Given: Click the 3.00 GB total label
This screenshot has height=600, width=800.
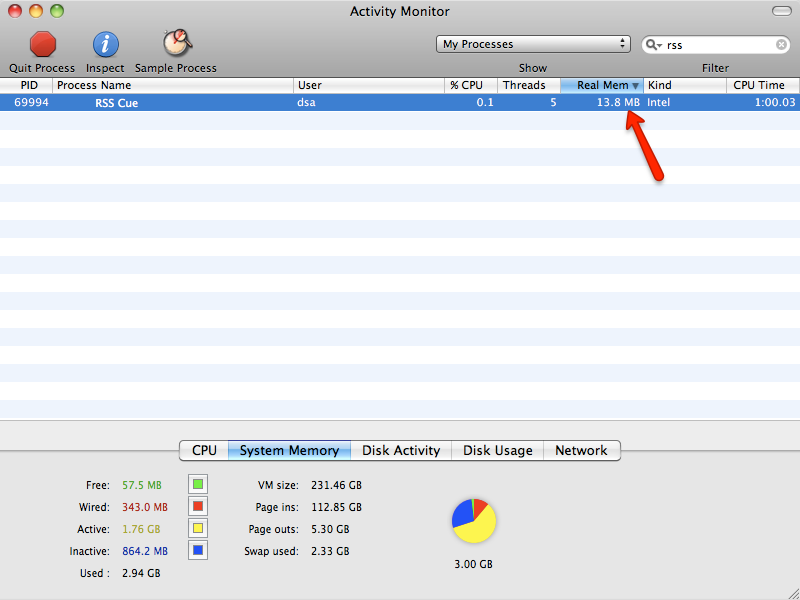Looking at the screenshot, I should 473,564.
